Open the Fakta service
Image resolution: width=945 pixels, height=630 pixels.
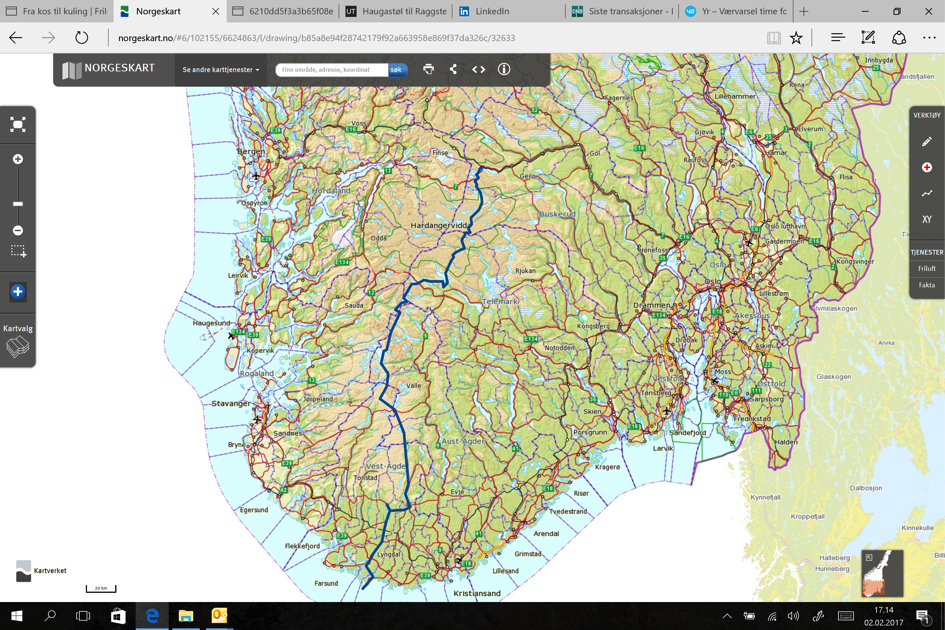(x=926, y=285)
